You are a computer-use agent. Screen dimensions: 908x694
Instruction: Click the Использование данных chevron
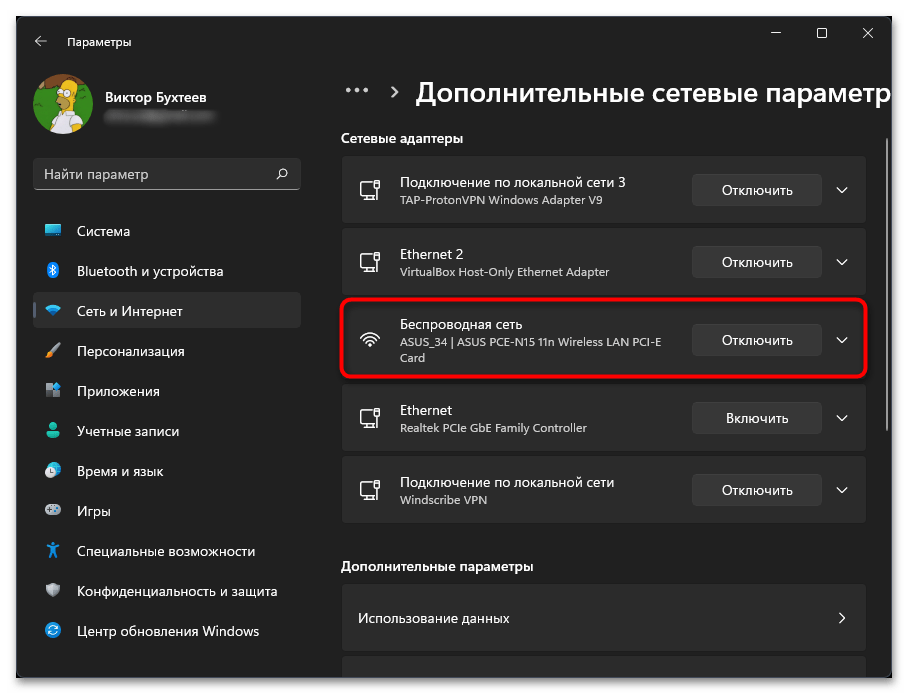tap(842, 618)
